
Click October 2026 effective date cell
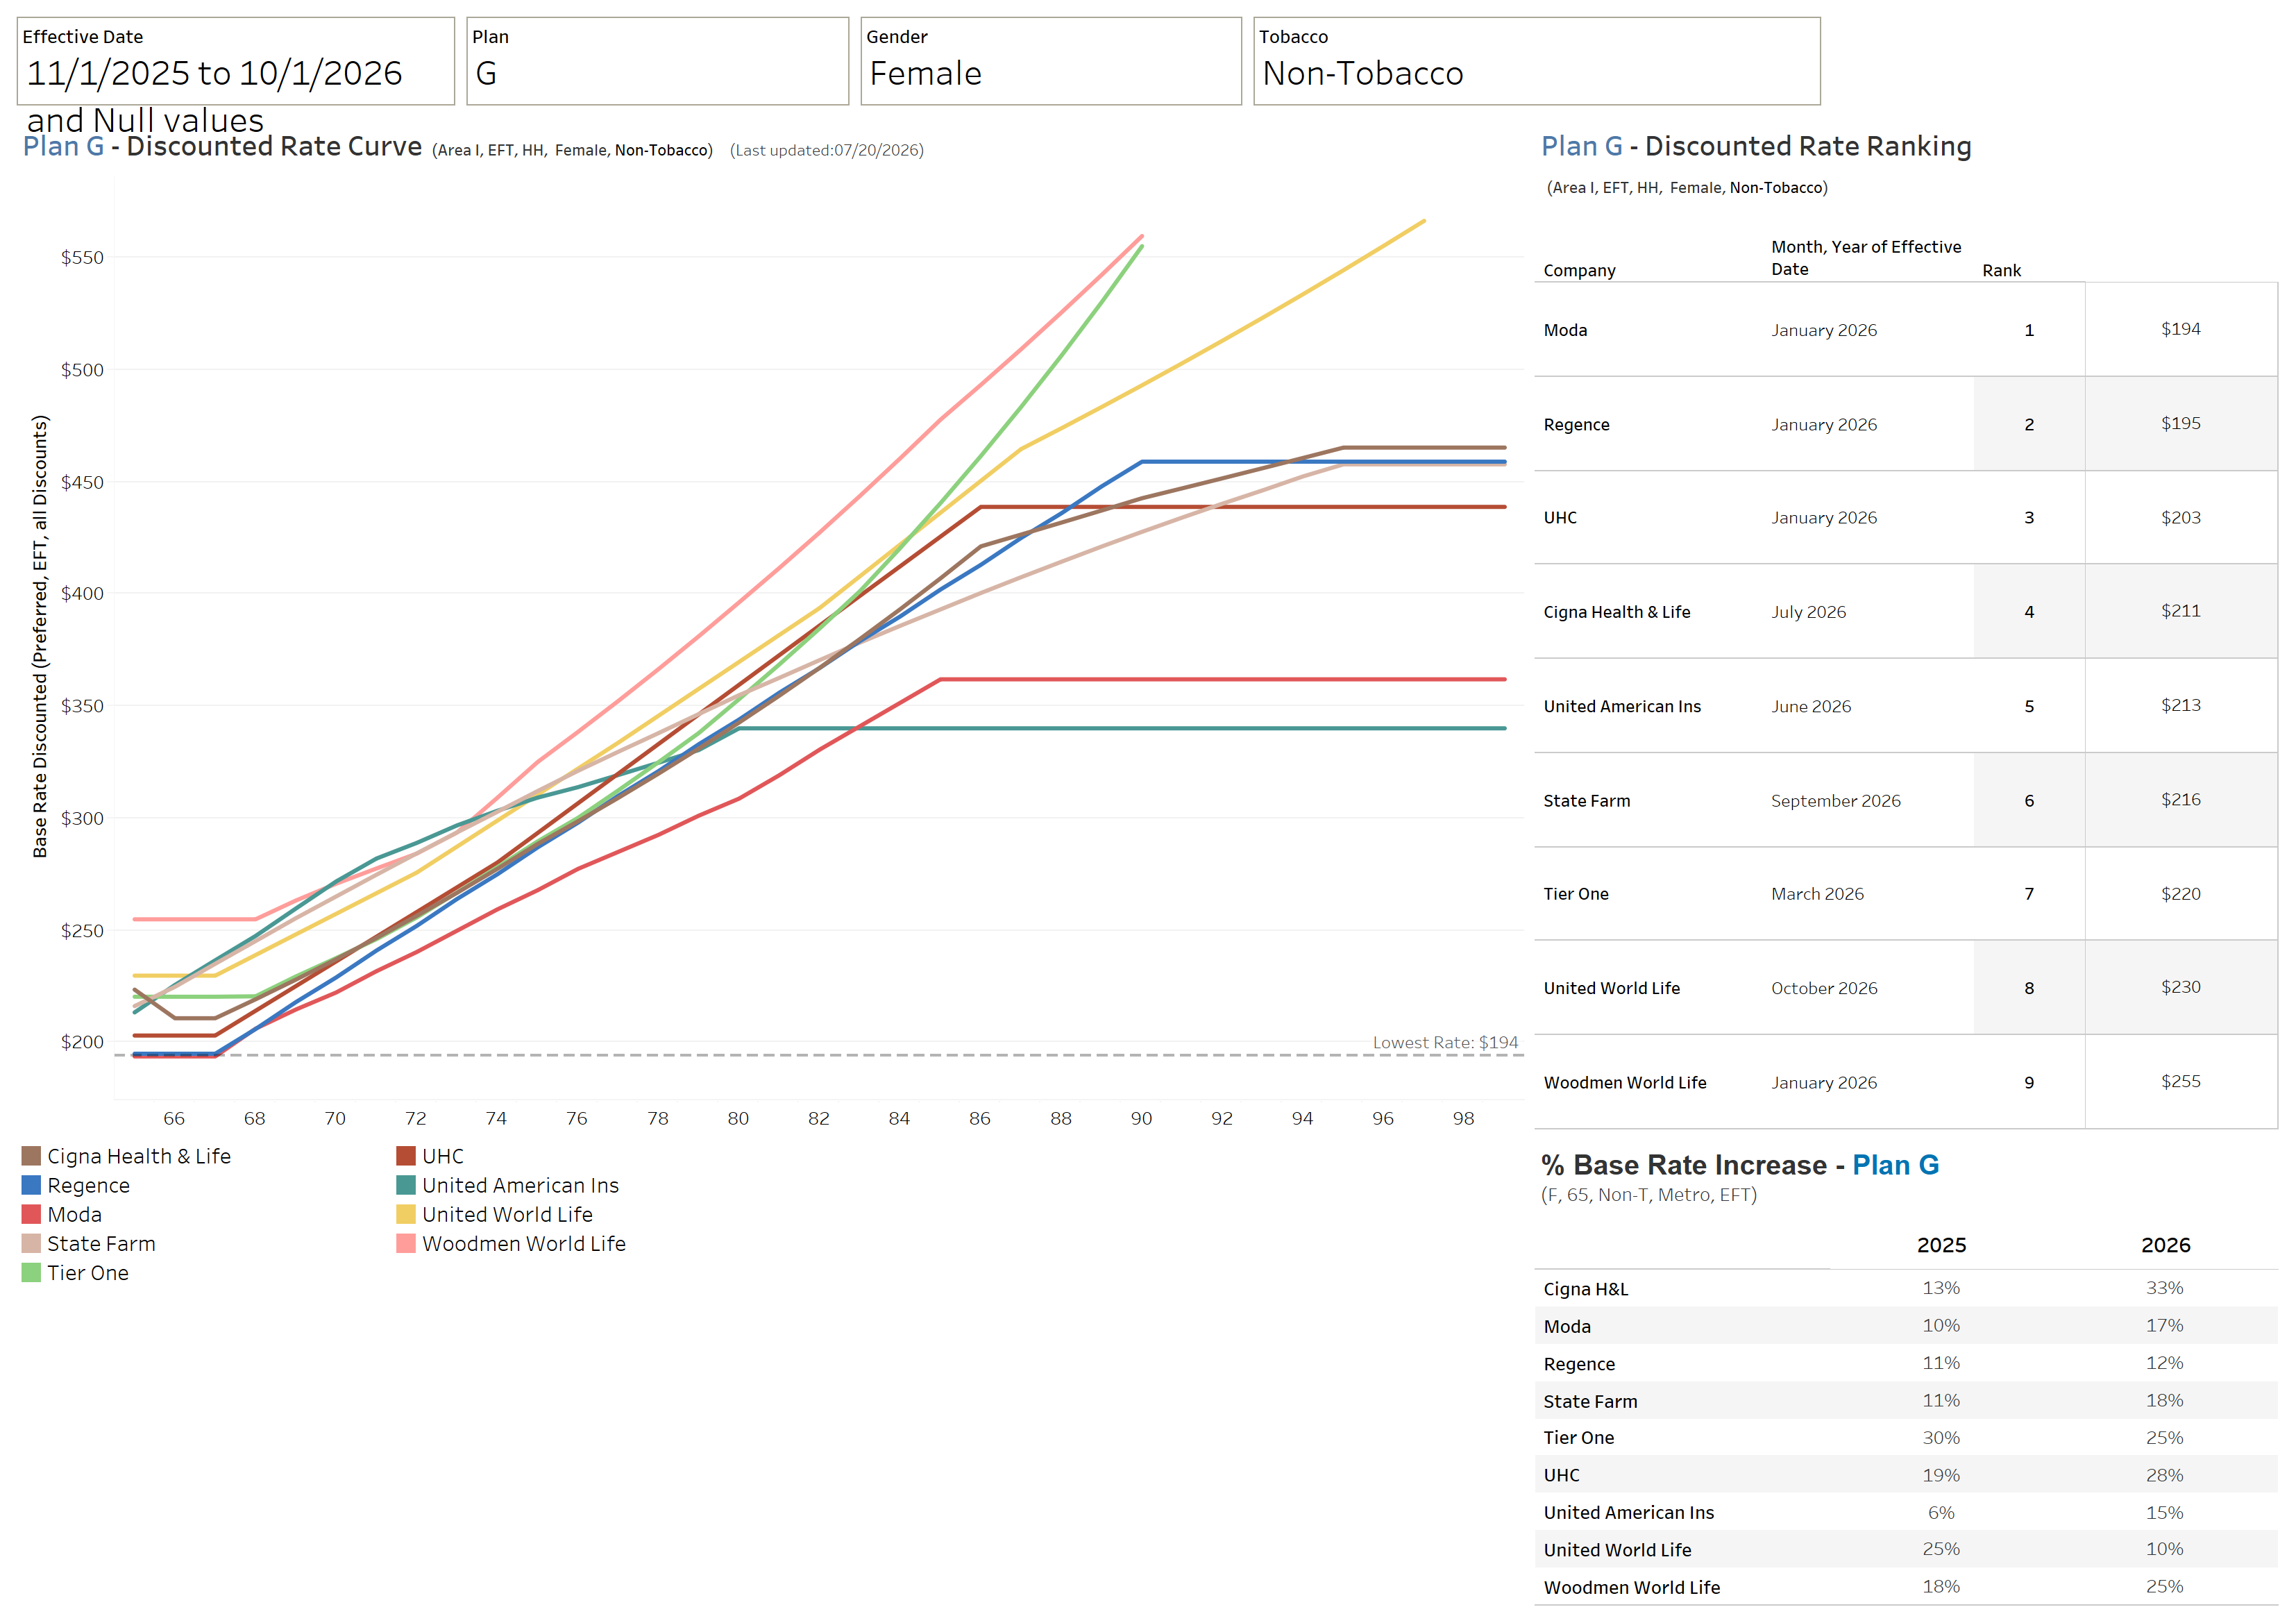tap(1824, 988)
